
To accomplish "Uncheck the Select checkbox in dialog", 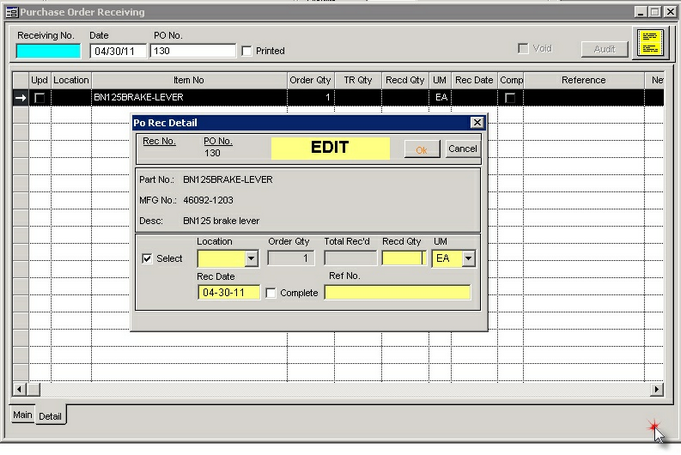I will tap(148, 259).
